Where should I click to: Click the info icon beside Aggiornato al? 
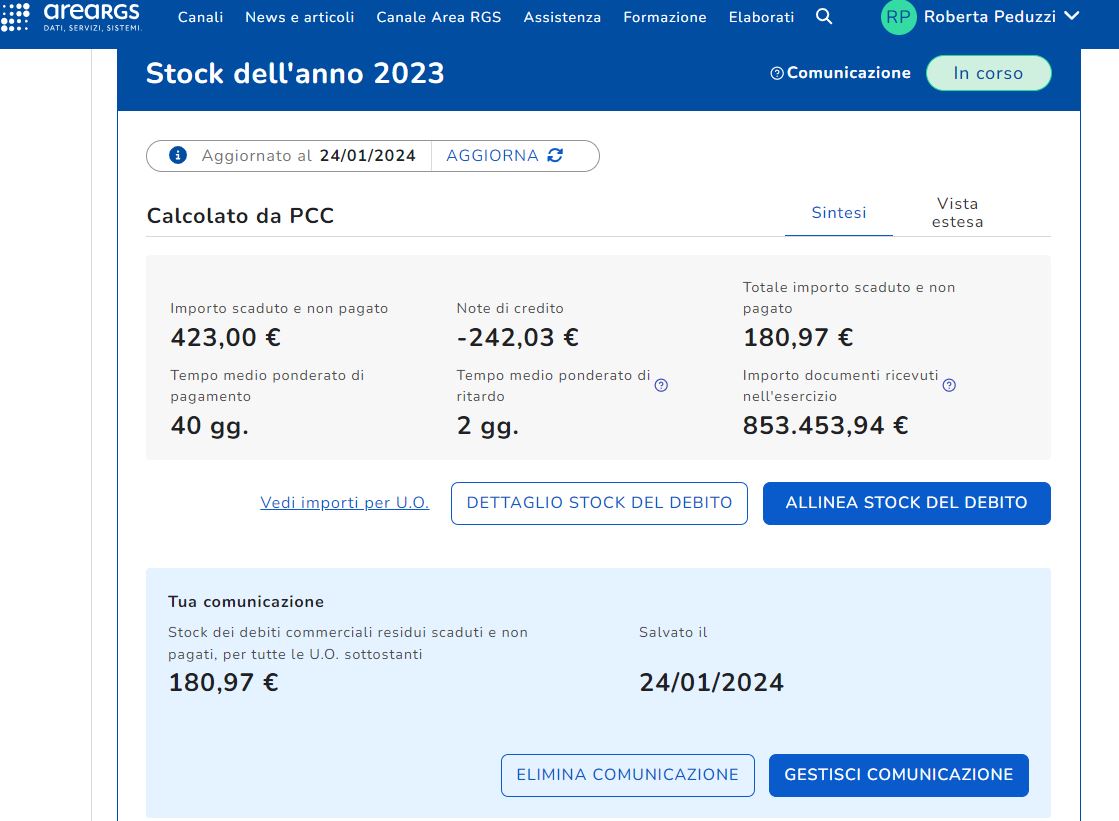[178, 156]
